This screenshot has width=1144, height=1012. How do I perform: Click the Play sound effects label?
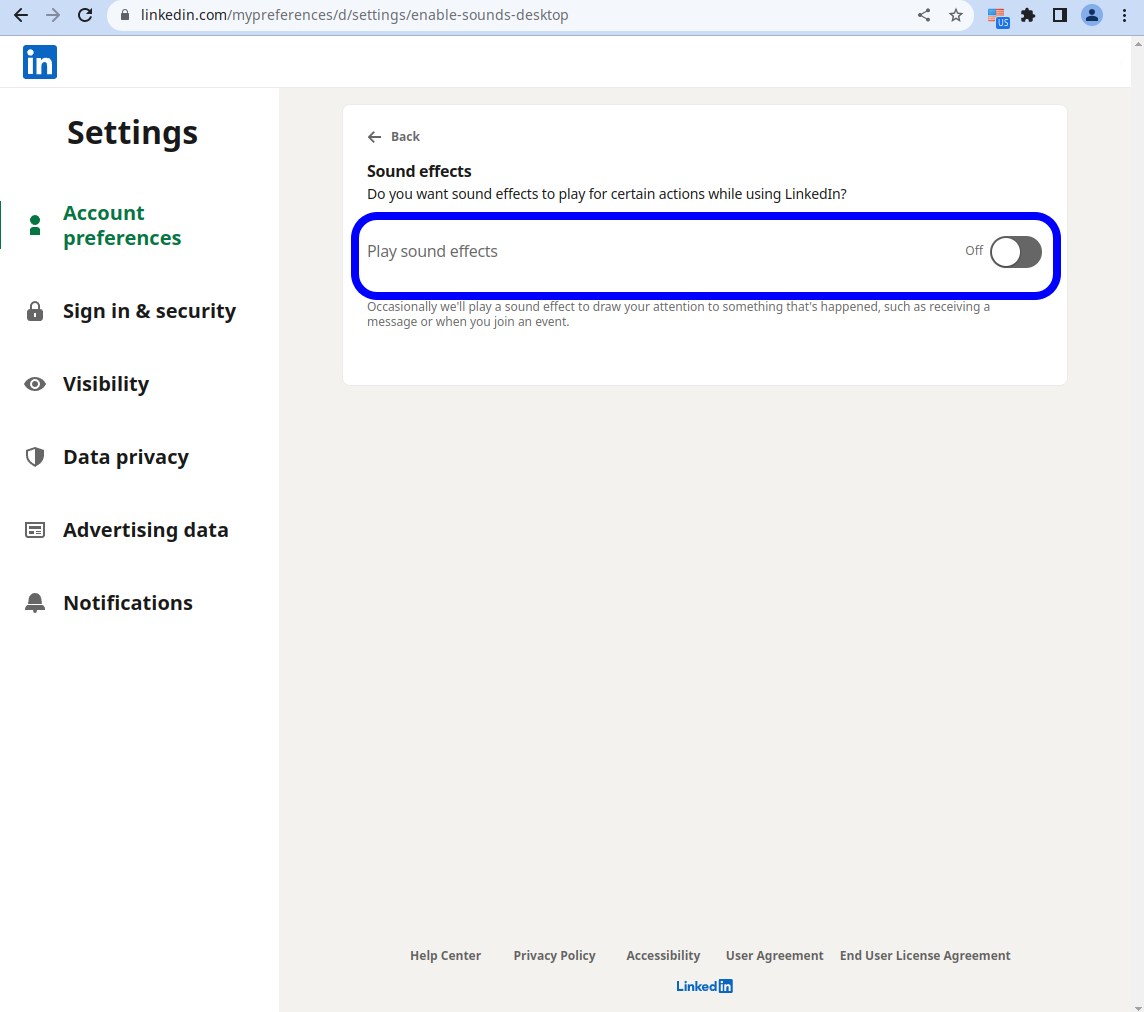(x=432, y=252)
